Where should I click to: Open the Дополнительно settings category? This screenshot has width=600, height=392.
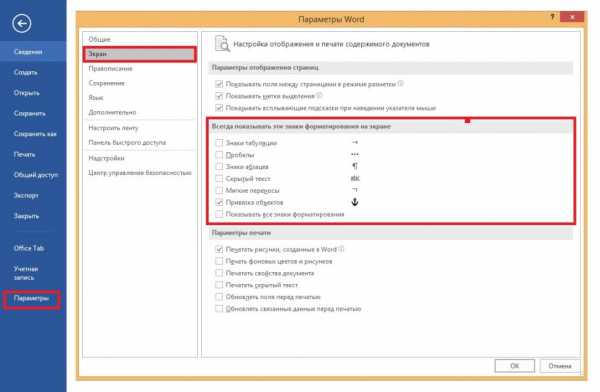click(x=112, y=112)
